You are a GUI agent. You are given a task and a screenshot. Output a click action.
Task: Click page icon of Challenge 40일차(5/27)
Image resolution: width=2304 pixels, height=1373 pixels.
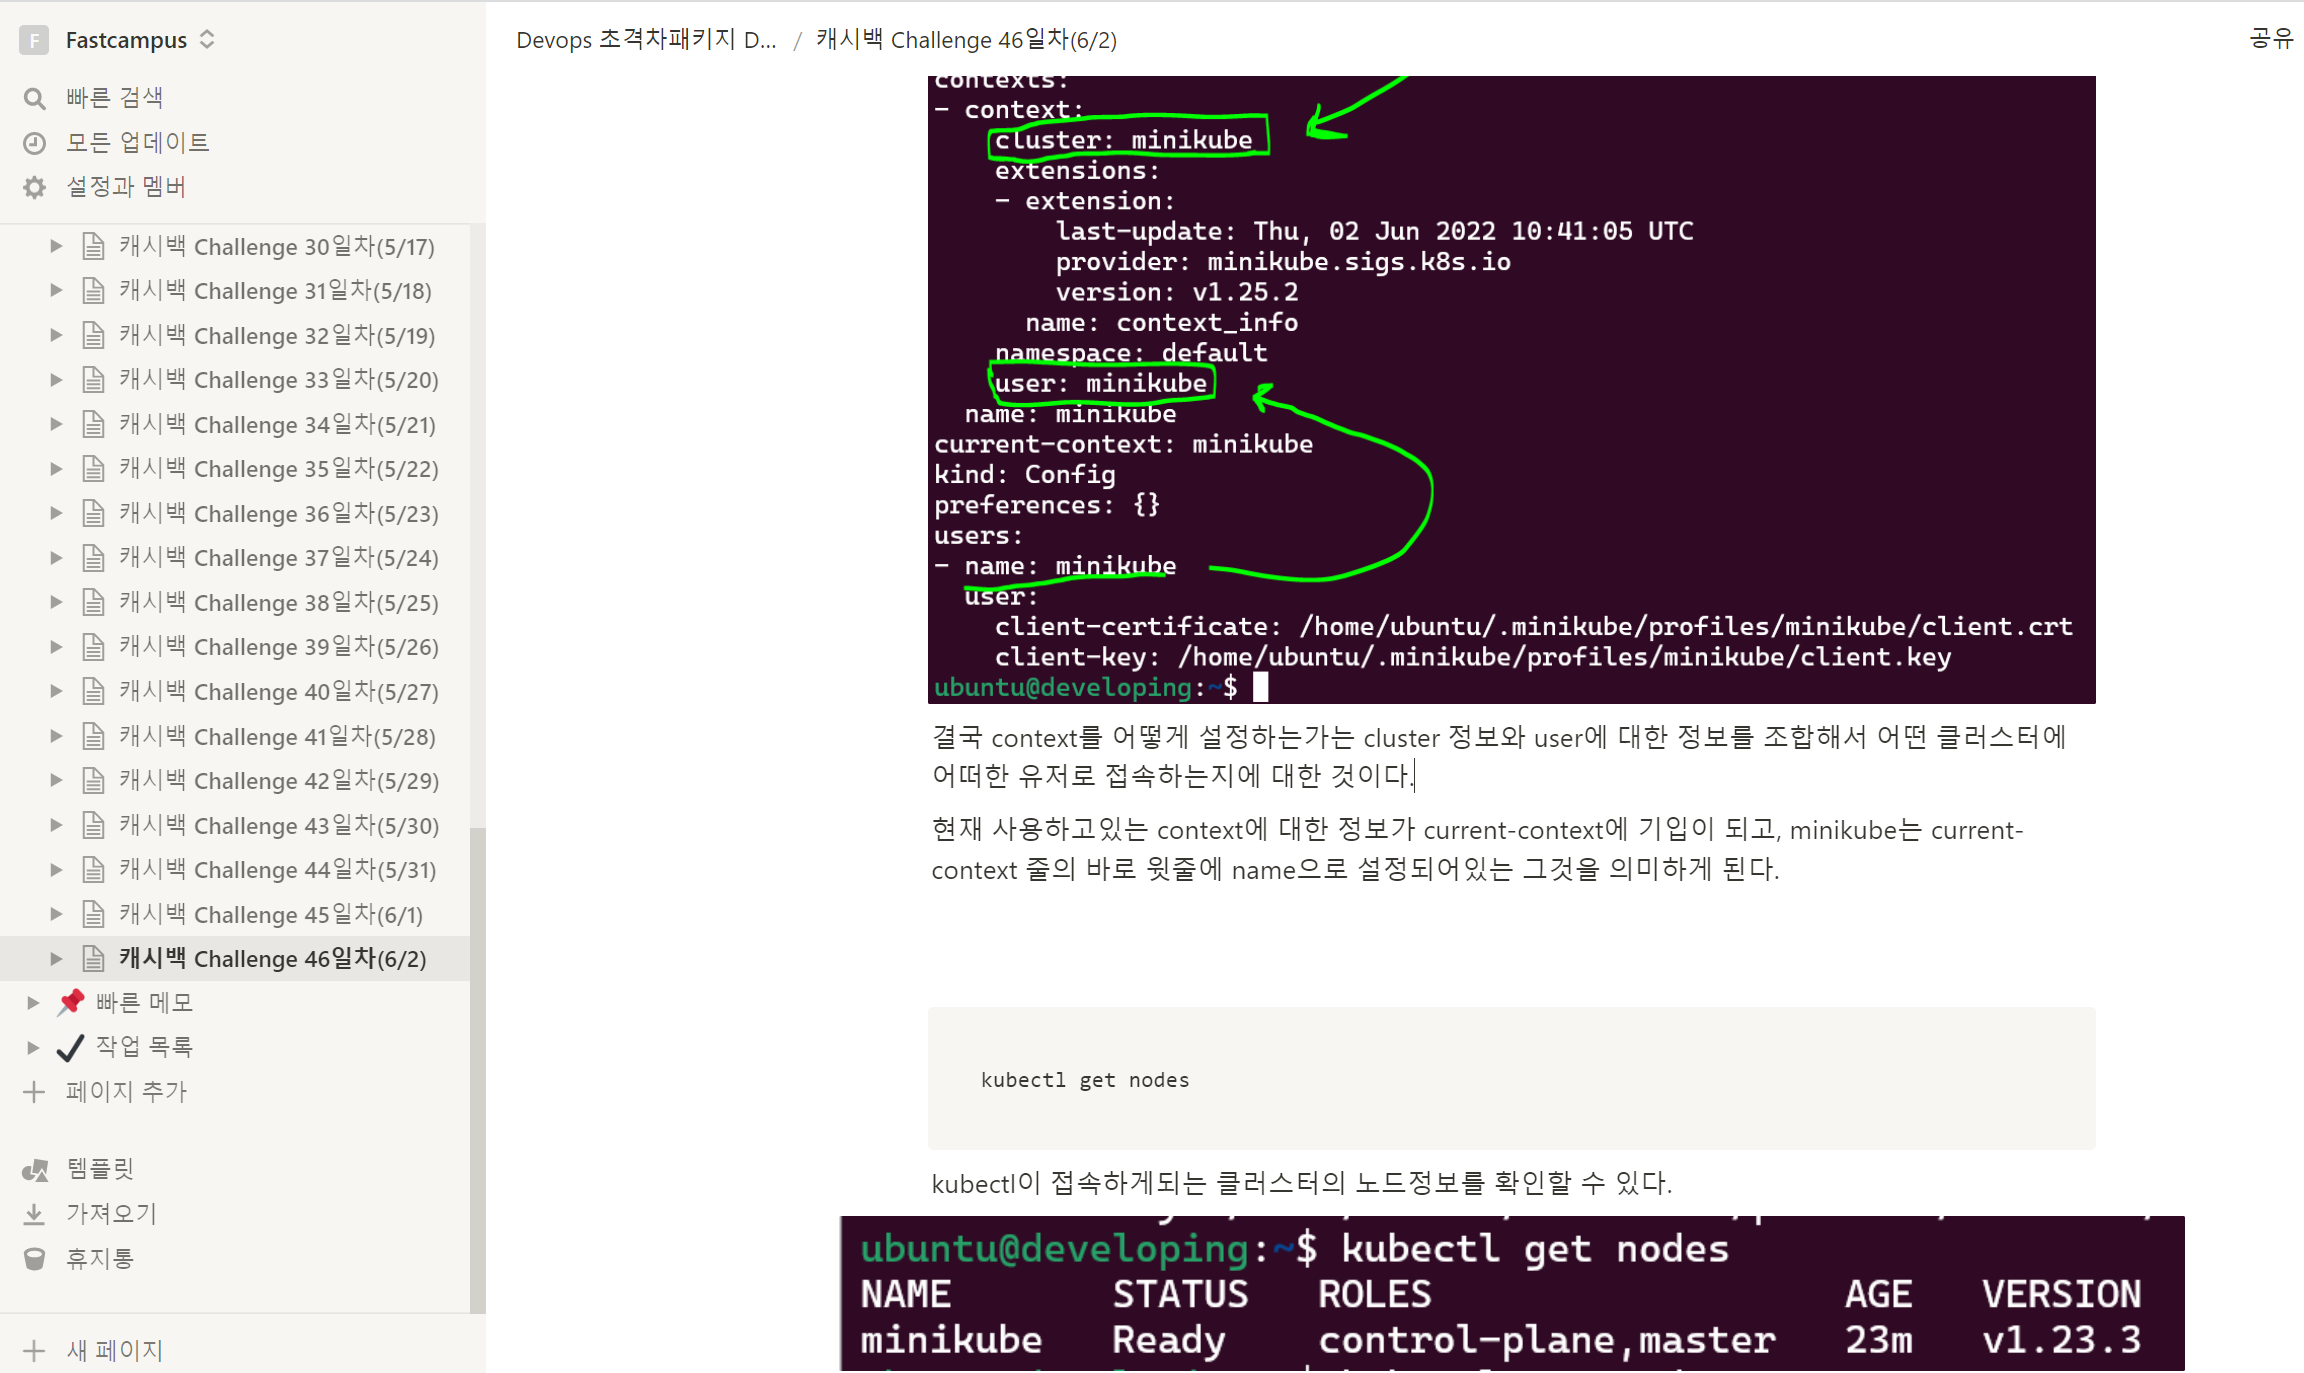[93, 691]
